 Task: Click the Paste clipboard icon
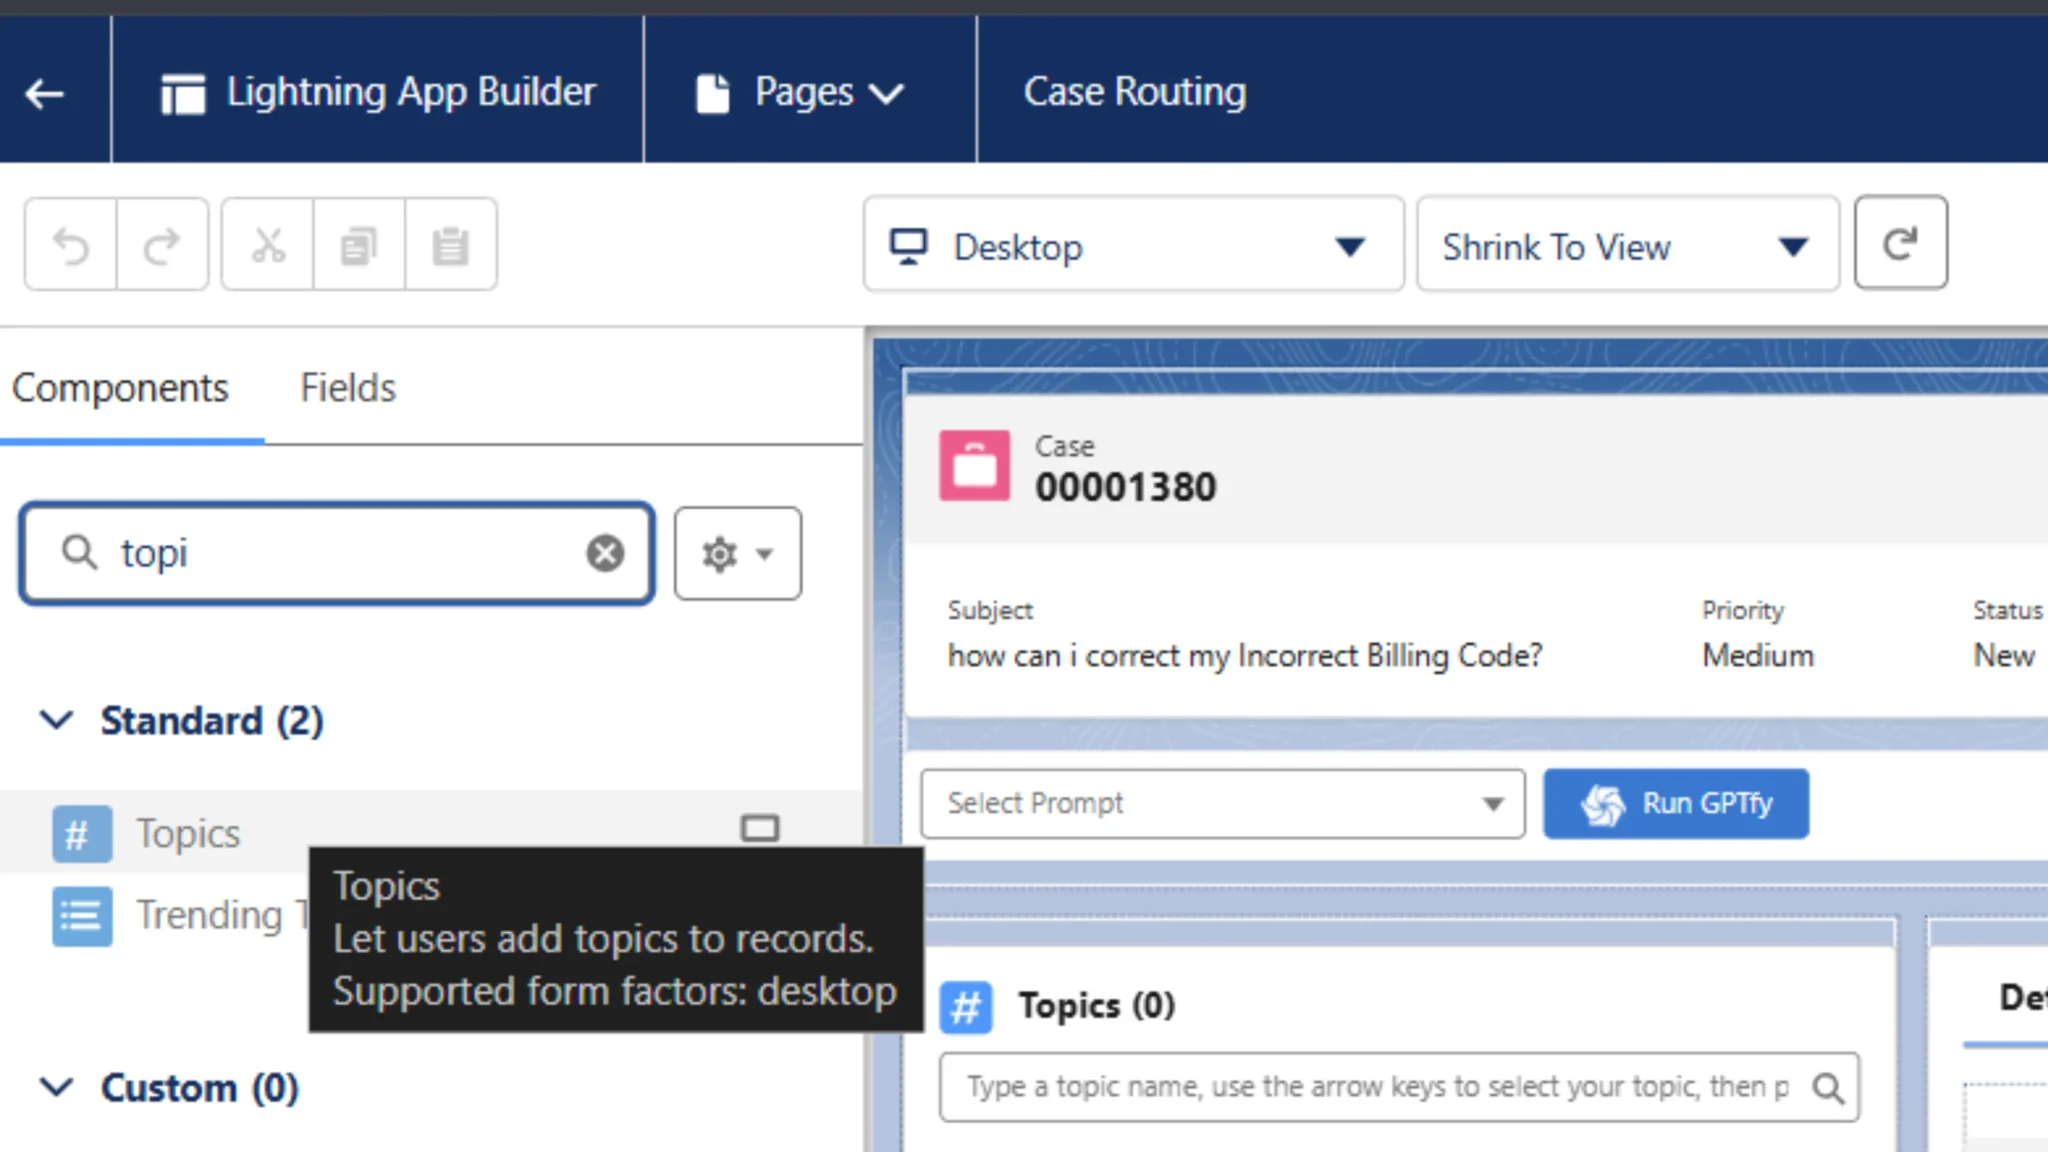click(x=450, y=243)
